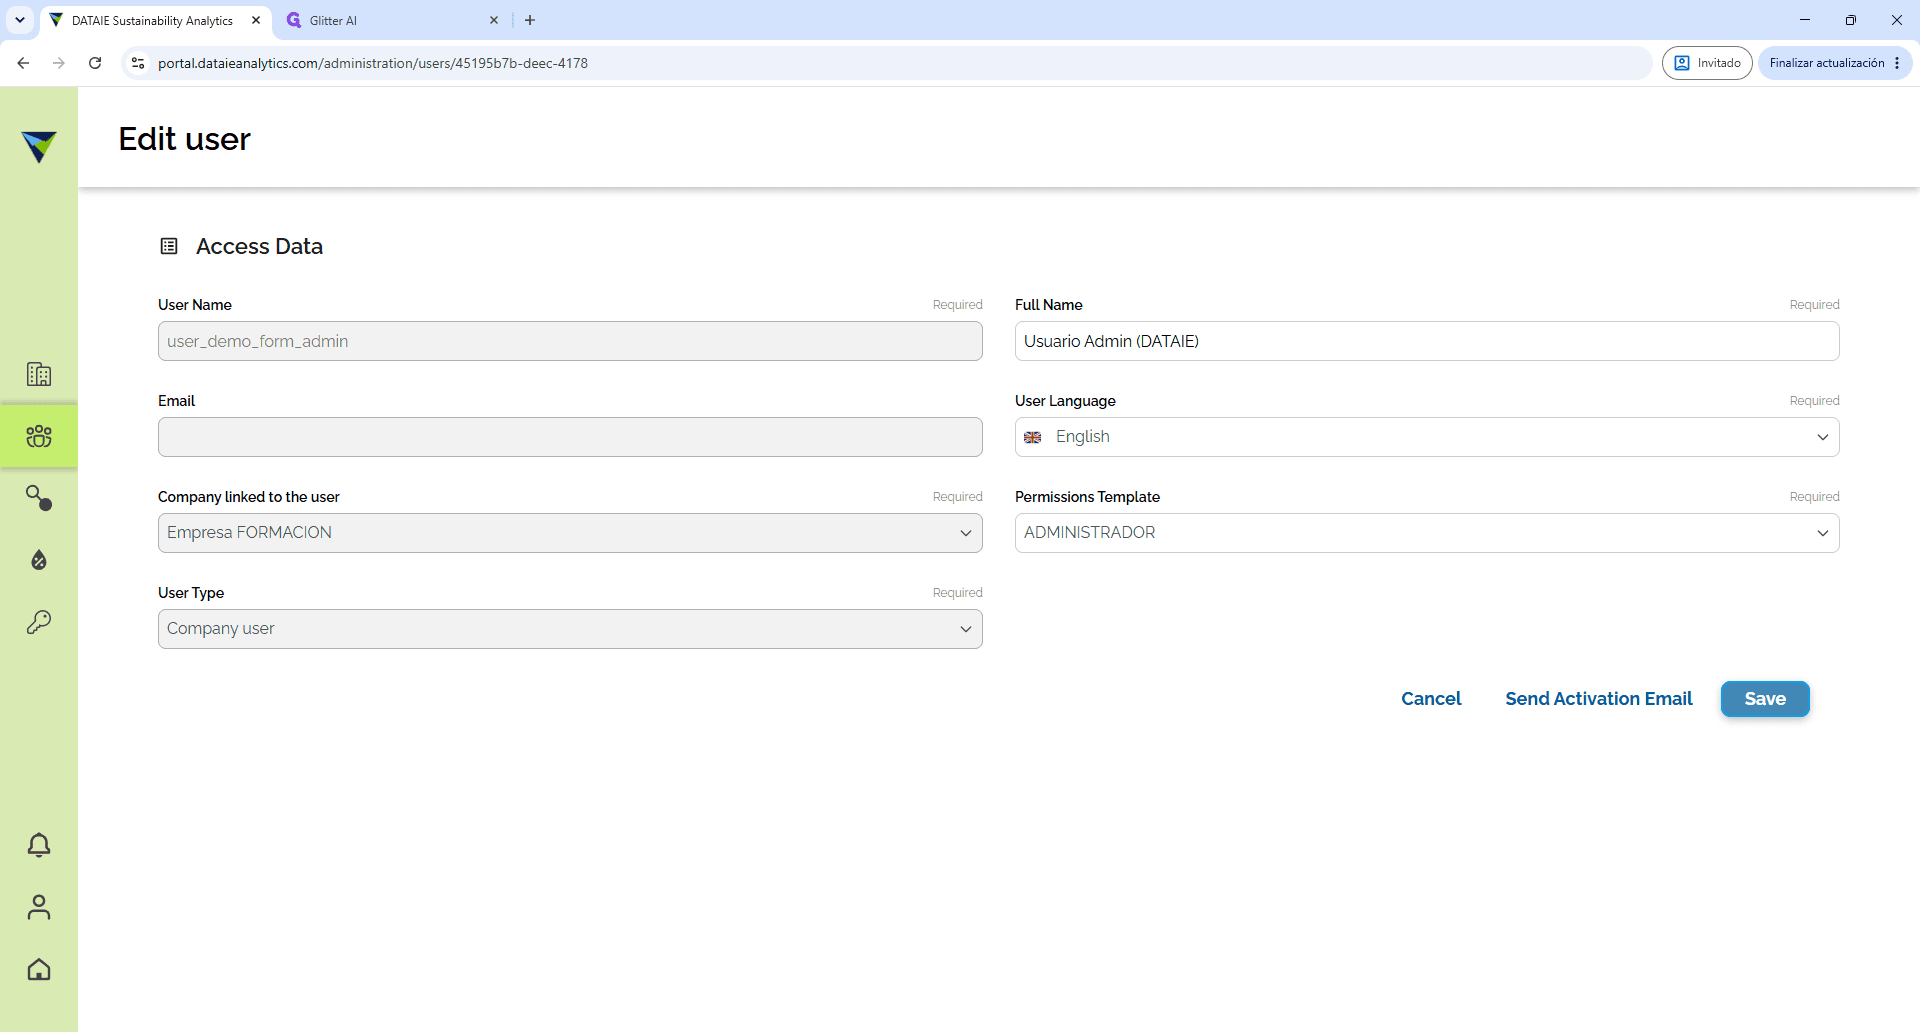Click the browser address bar URL
The height and width of the screenshot is (1032, 1920).
point(373,63)
